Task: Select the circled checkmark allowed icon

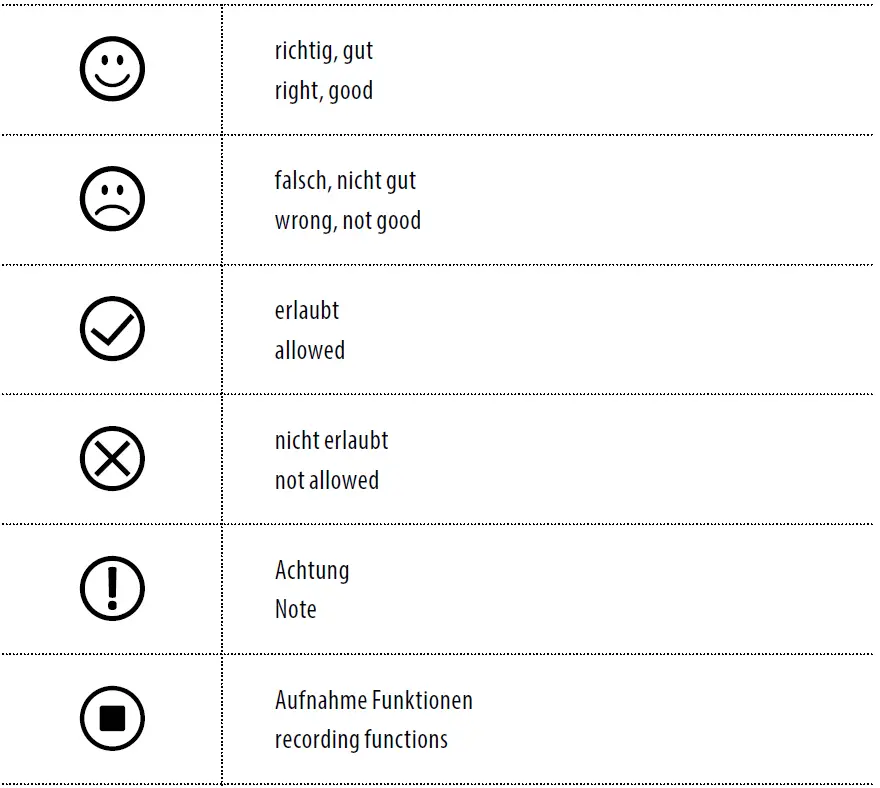Action: click(112, 329)
